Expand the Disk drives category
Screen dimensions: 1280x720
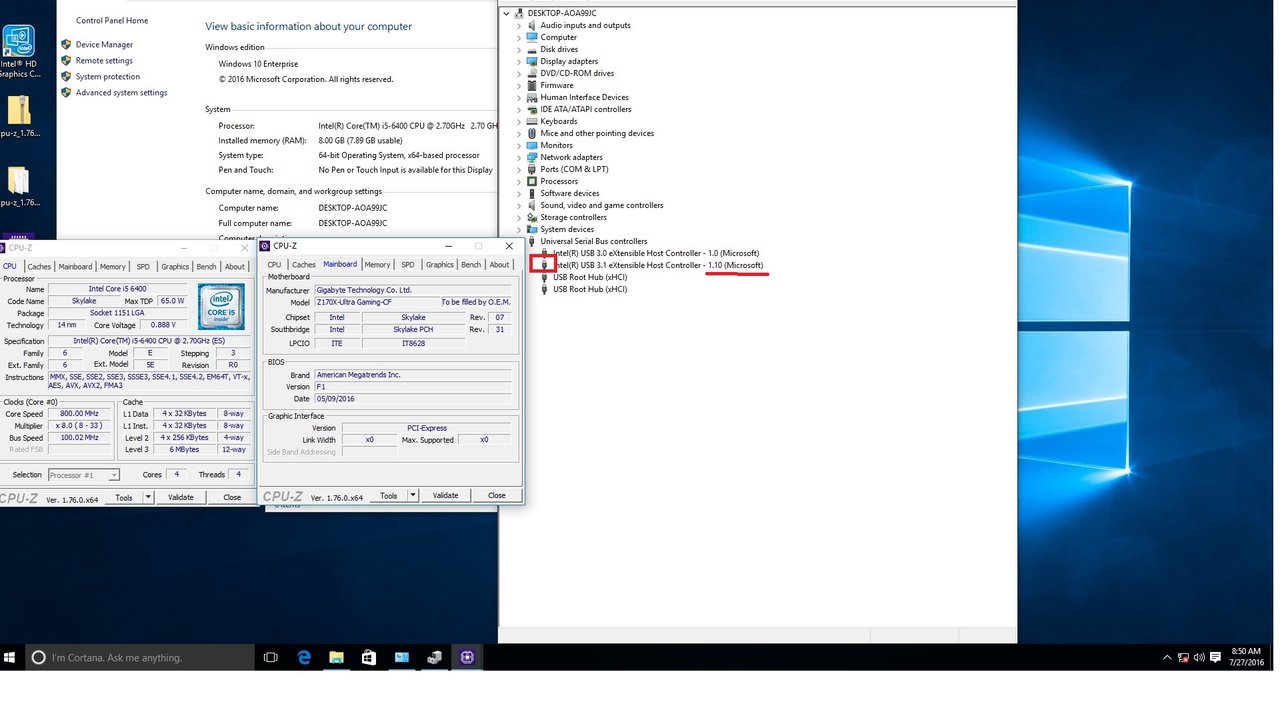pos(519,49)
